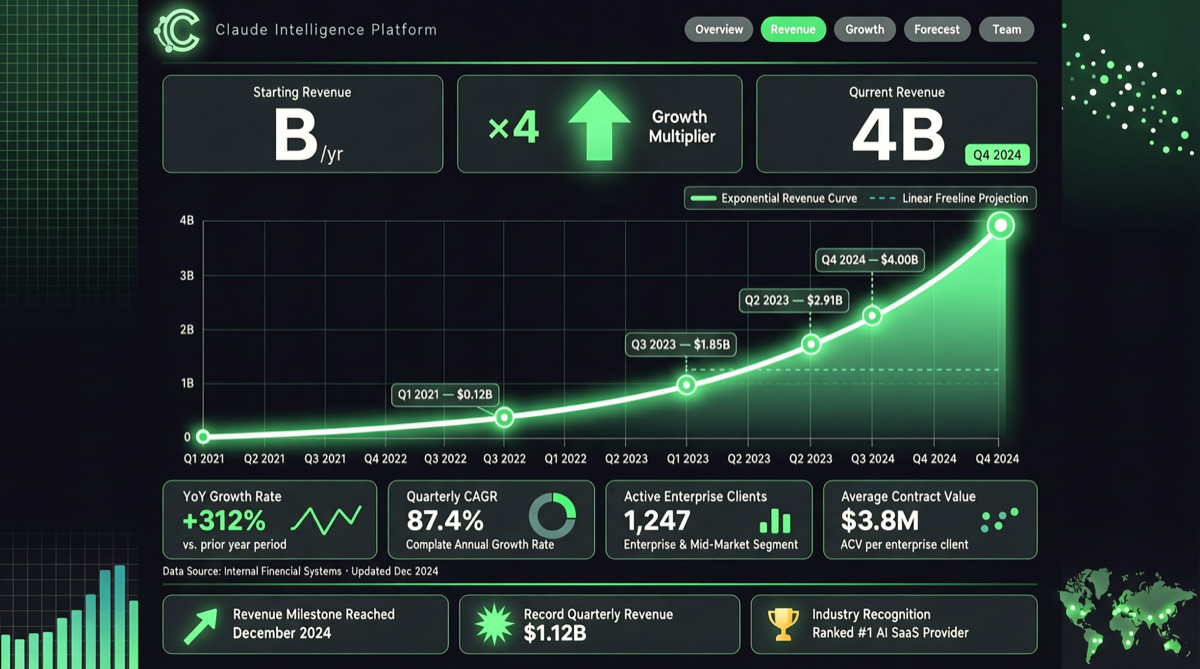Open the Ranked #1 AI SaaS Provider card

[x=894, y=624]
